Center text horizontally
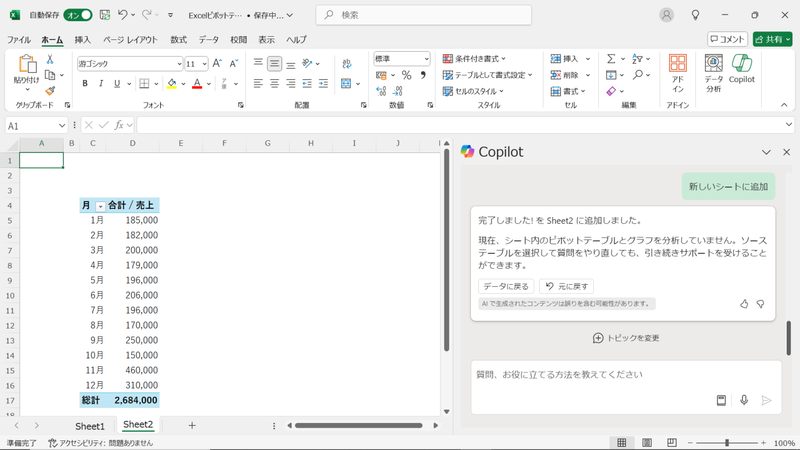Screen dimensions: 800x450 (x=274, y=84)
